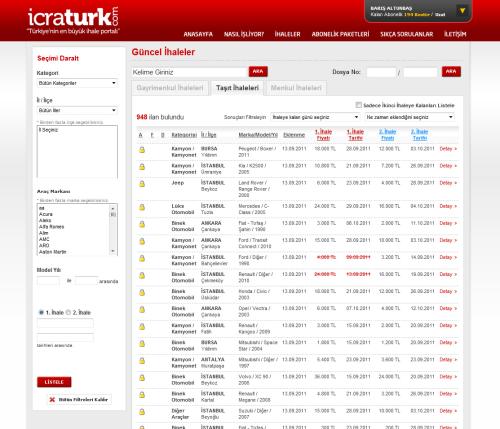Click the Araç Markası list scrollbar down arrow

coord(113,251)
